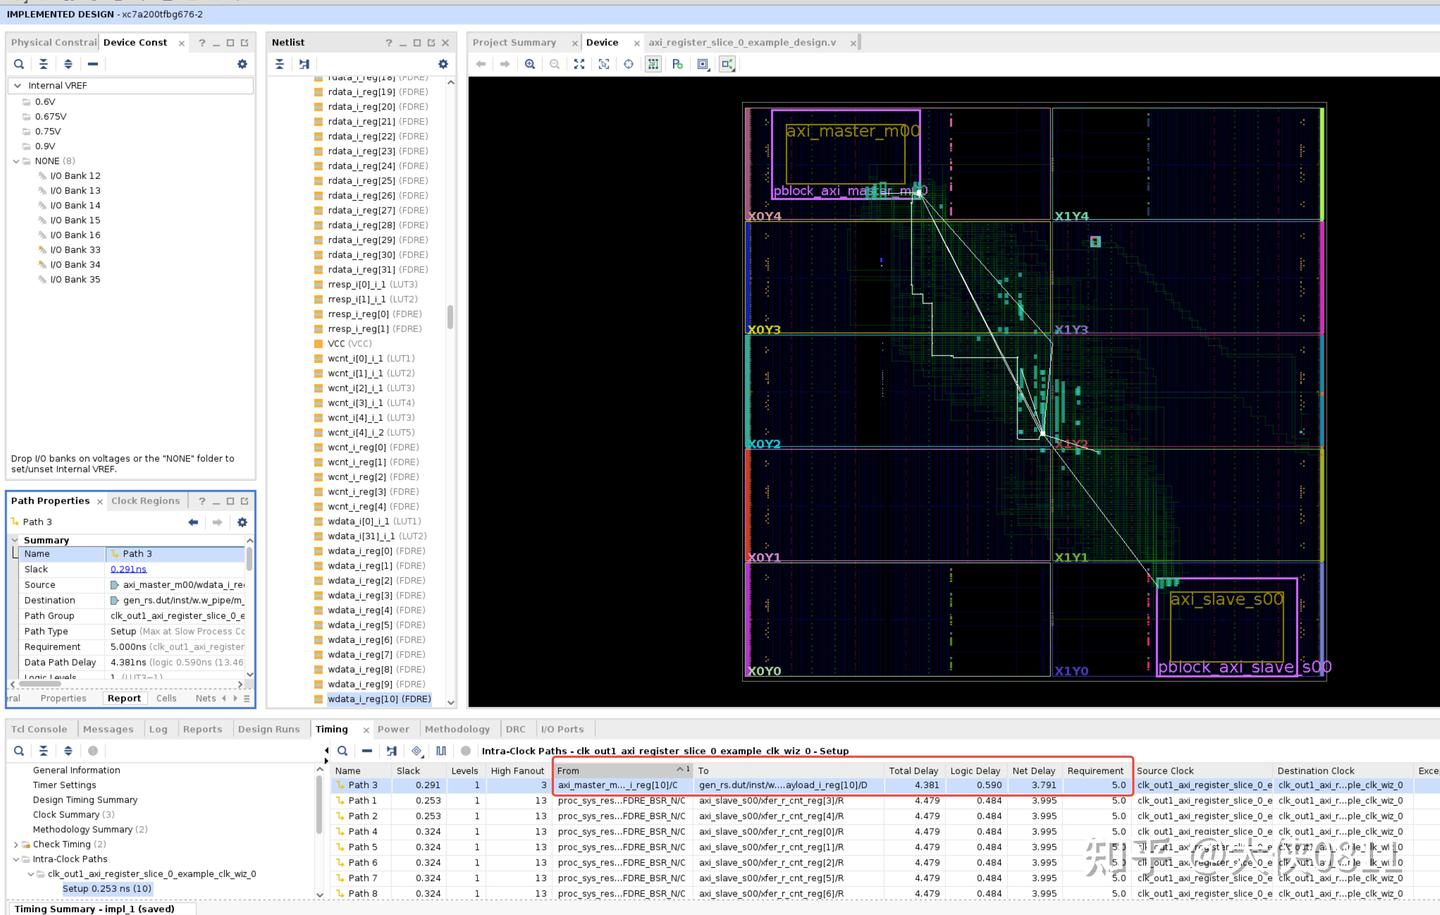Click the Zoom Fit icon in Device toolbar
This screenshot has height=915, width=1440.
coord(579,64)
